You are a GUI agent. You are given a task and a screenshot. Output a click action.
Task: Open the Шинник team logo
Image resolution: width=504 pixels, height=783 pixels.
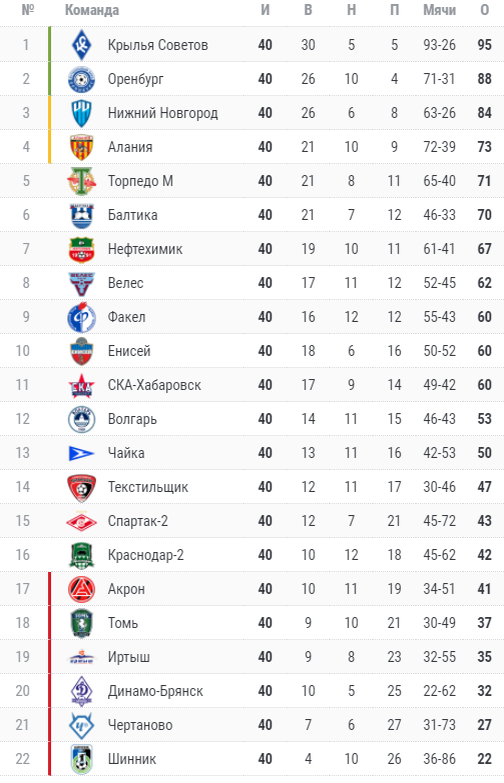81,759
